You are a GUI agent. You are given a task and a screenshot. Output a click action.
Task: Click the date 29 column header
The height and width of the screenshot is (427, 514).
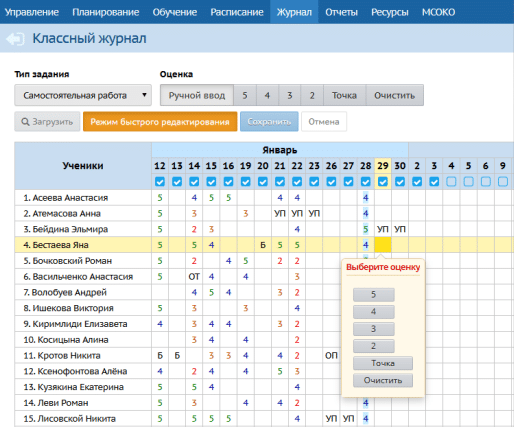[x=383, y=166]
